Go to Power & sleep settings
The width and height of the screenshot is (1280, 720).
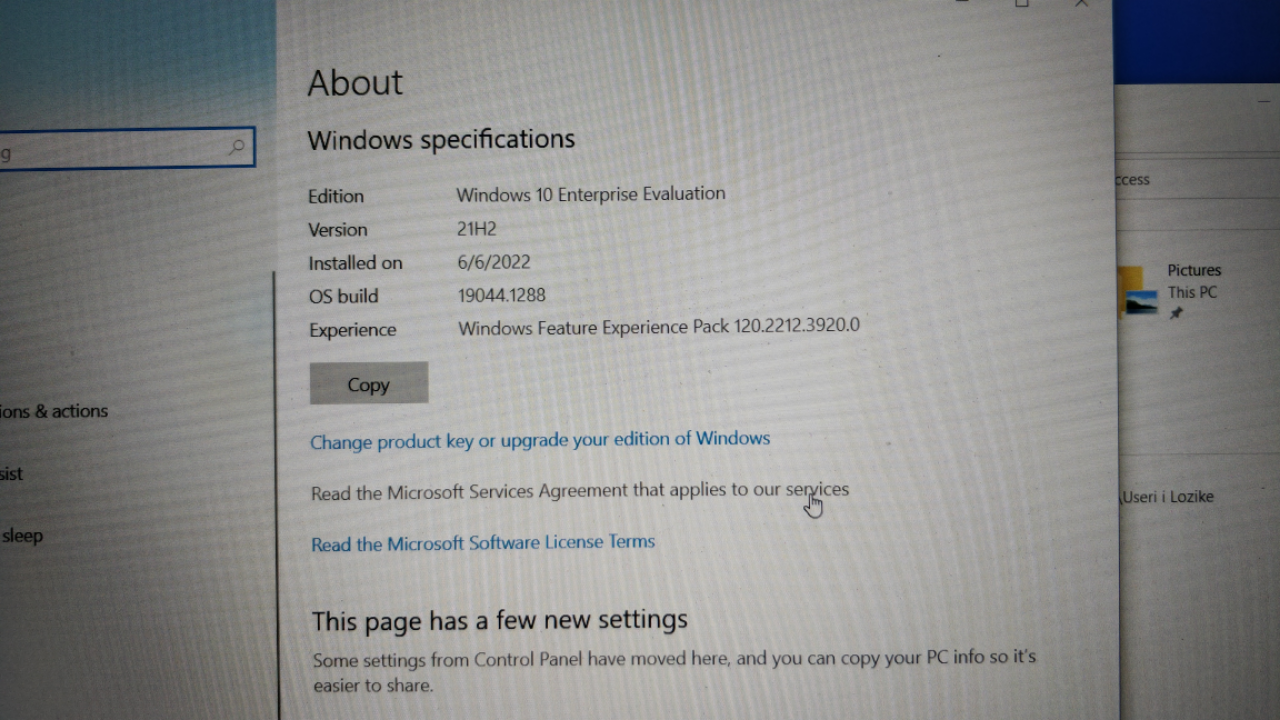(22, 536)
